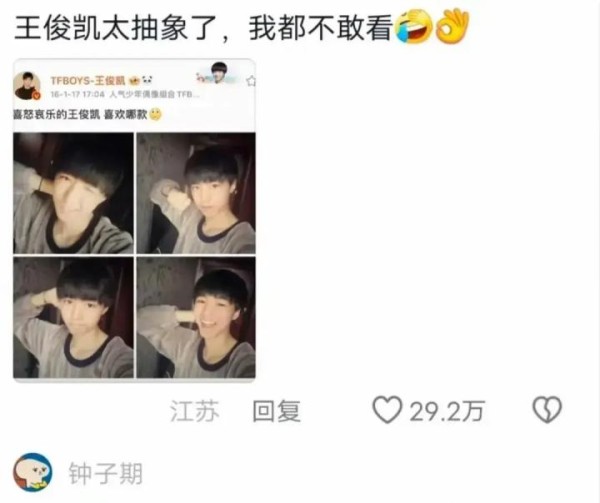Reply using the 回复 button
The image size is (600, 503).
coord(276,411)
